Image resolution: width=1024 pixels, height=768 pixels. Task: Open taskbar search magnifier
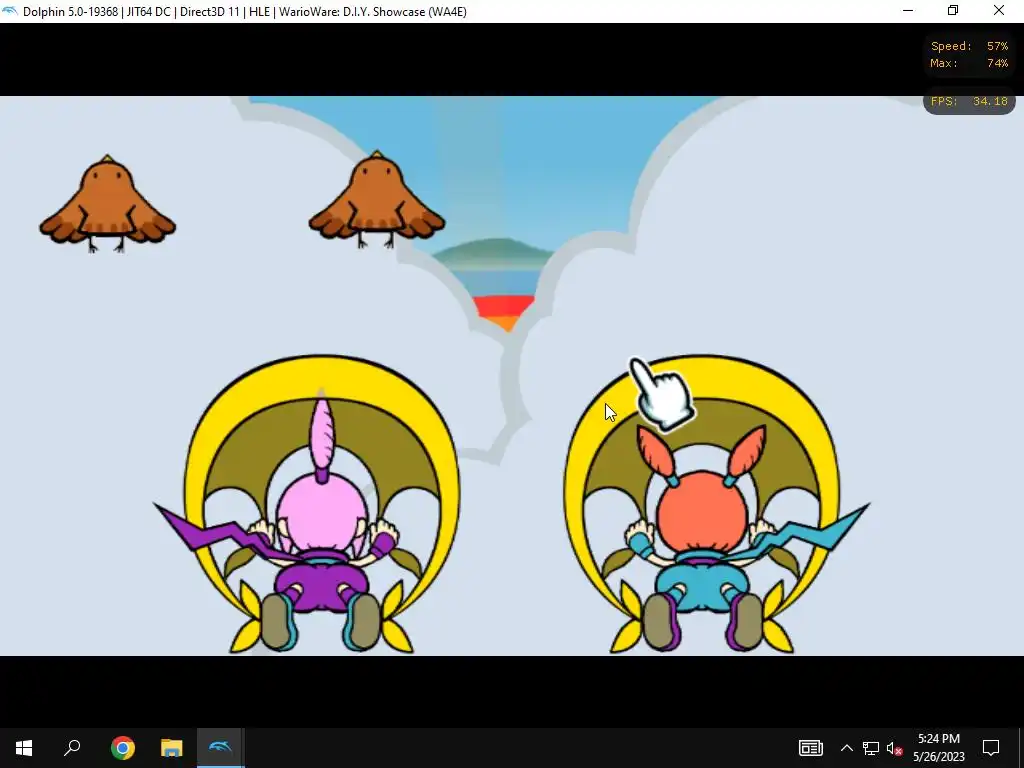72,748
